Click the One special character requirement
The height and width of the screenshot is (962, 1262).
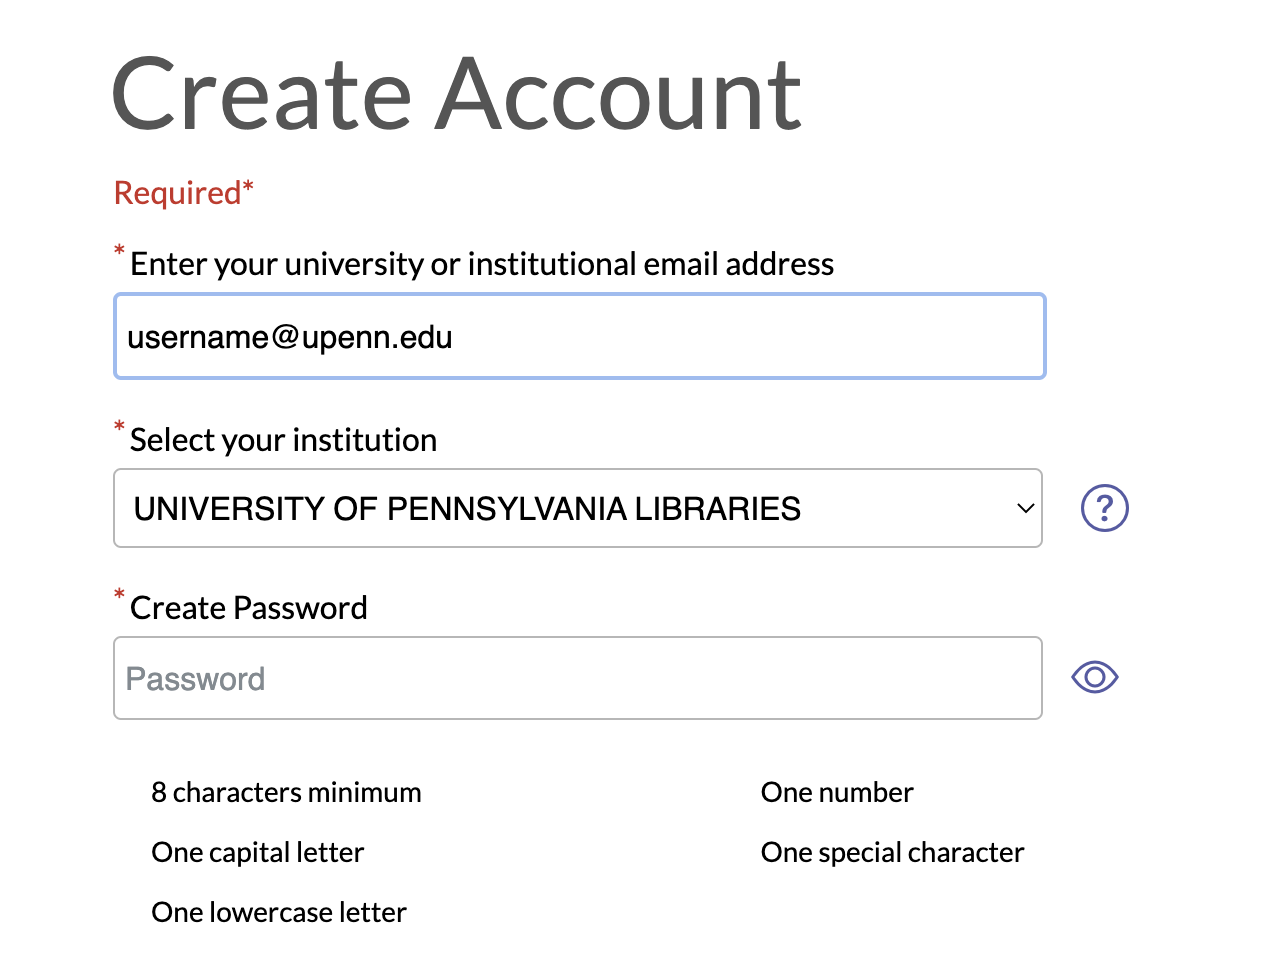pyautogui.click(x=892, y=852)
